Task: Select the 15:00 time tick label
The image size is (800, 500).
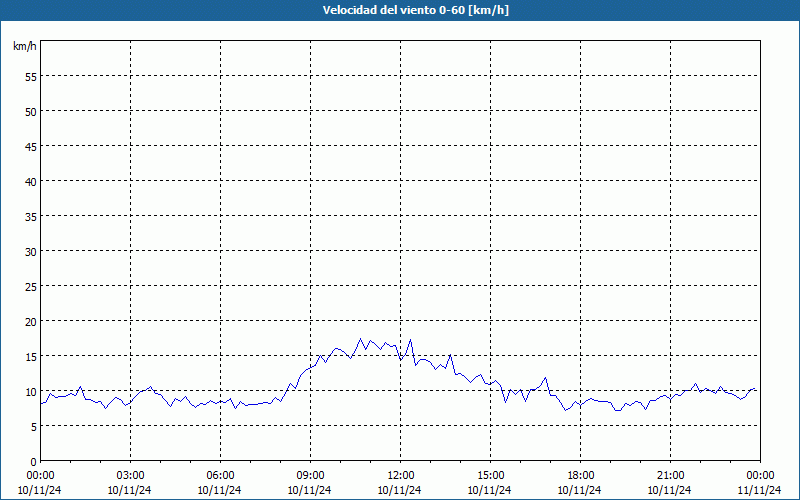Action: (490, 475)
